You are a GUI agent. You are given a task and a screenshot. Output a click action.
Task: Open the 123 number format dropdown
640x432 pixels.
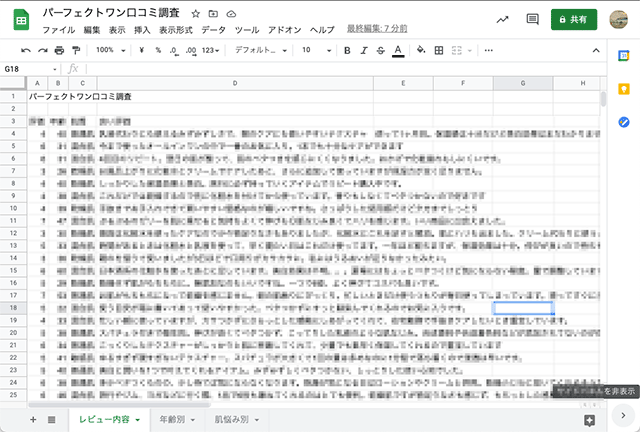(x=211, y=50)
